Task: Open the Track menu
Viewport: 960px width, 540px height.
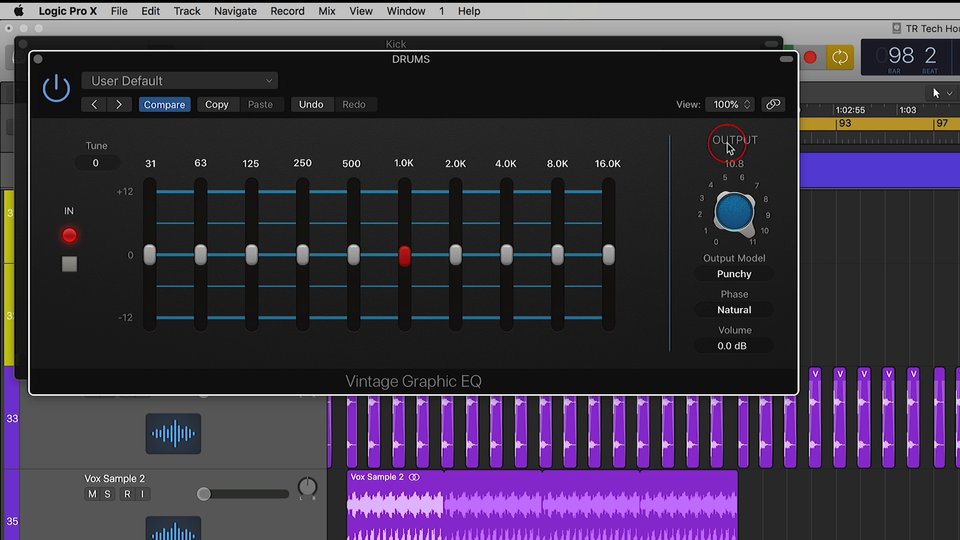Action: 187,11
